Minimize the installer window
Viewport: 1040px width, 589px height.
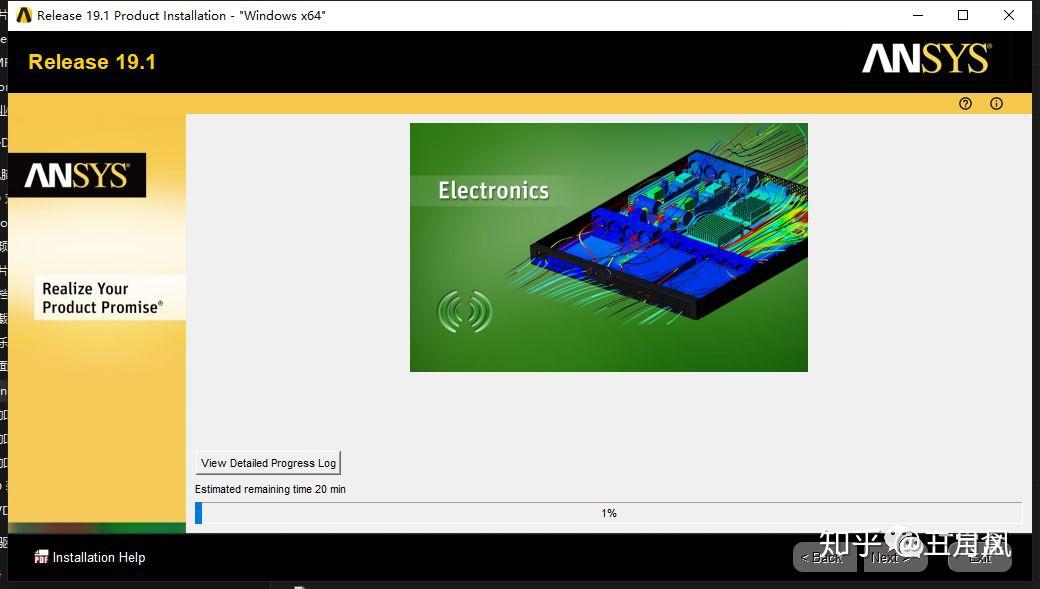(x=918, y=15)
